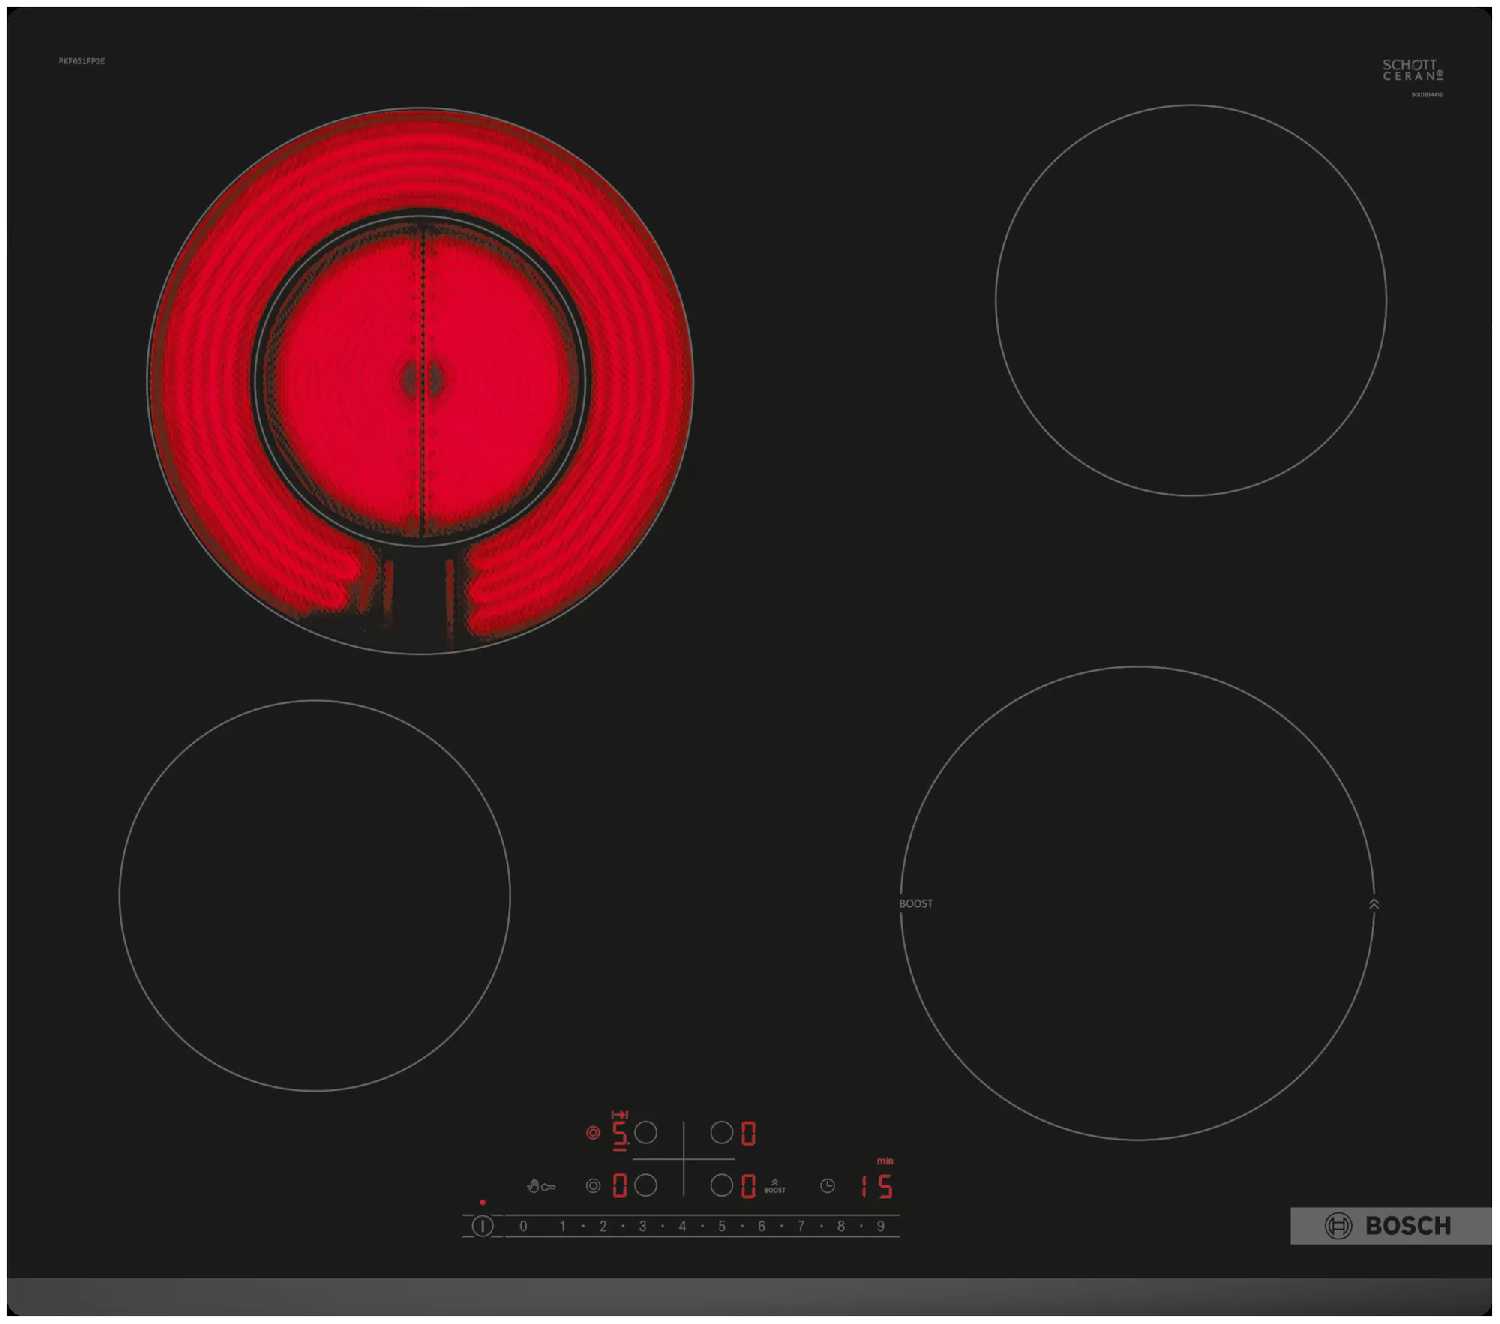Select the top-left cooking zone circle button
1500x1324 pixels.
[x=646, y=1132]
